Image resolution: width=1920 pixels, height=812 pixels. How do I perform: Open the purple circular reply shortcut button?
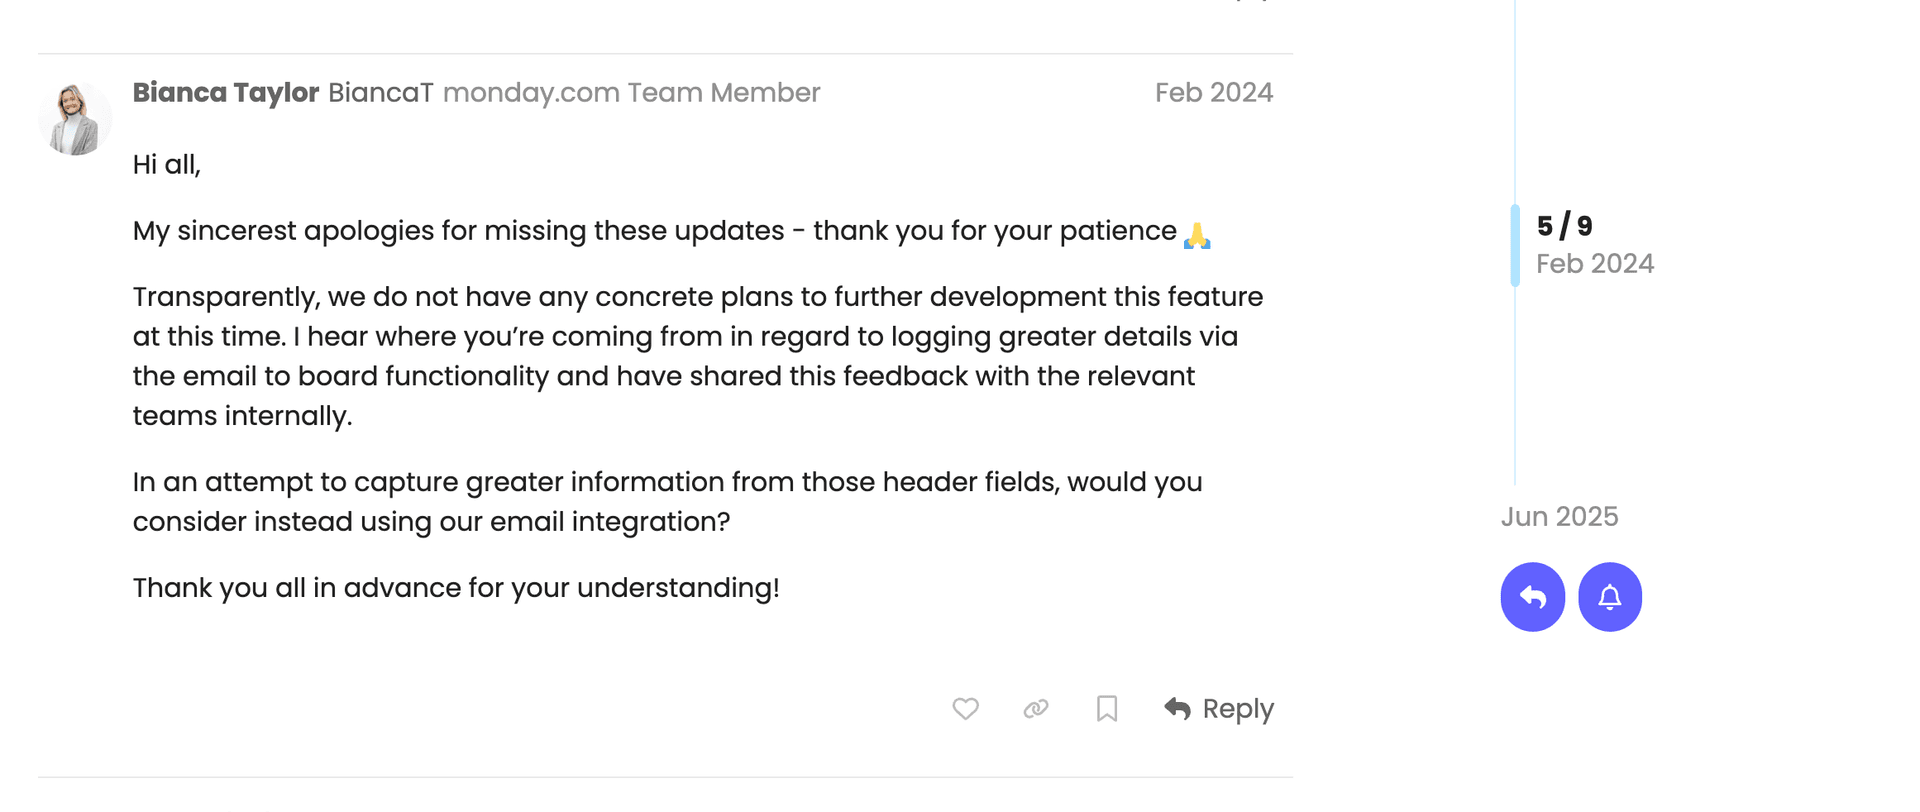pos(1532,596)
